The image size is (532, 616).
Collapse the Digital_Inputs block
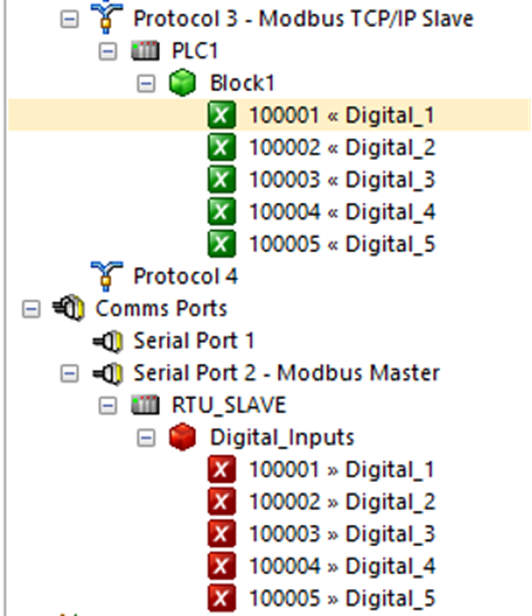(x=146, y=437)
